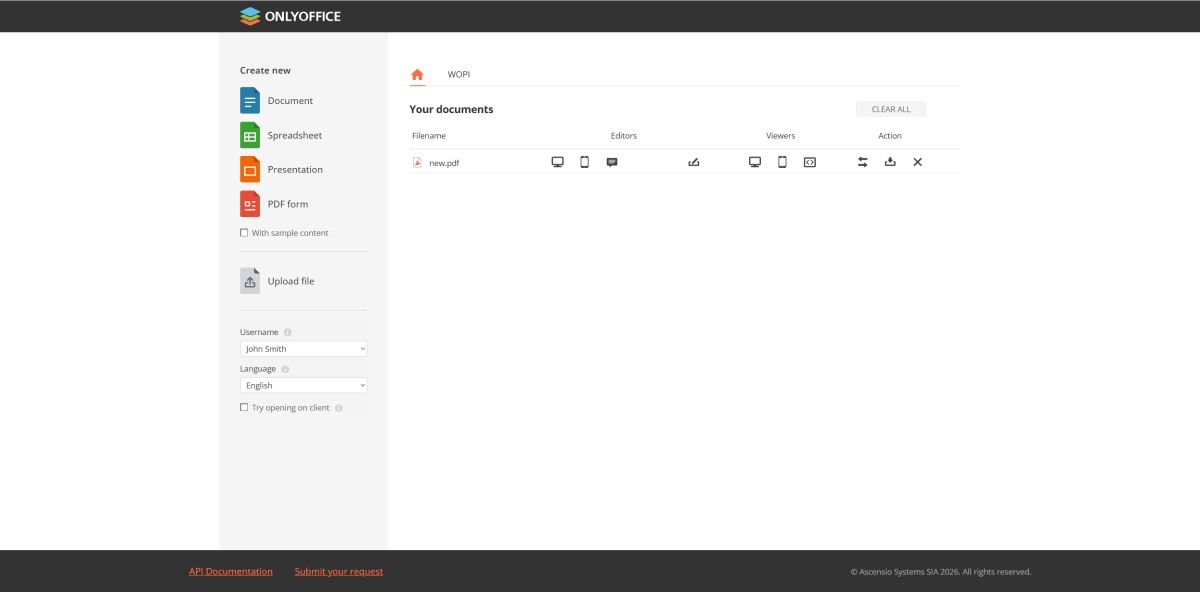Download the new.pdf file
Image resolution: width=1200 pixels, height=592 pixels.
890,162
